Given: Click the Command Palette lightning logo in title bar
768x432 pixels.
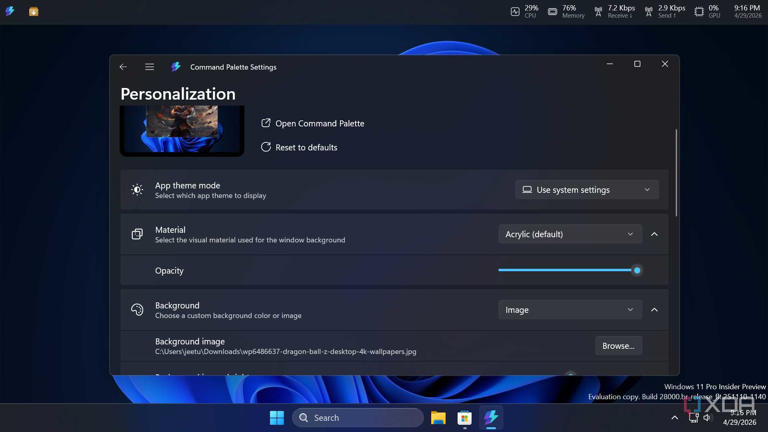Looking at the screenshot, I should tap(176, 67).
